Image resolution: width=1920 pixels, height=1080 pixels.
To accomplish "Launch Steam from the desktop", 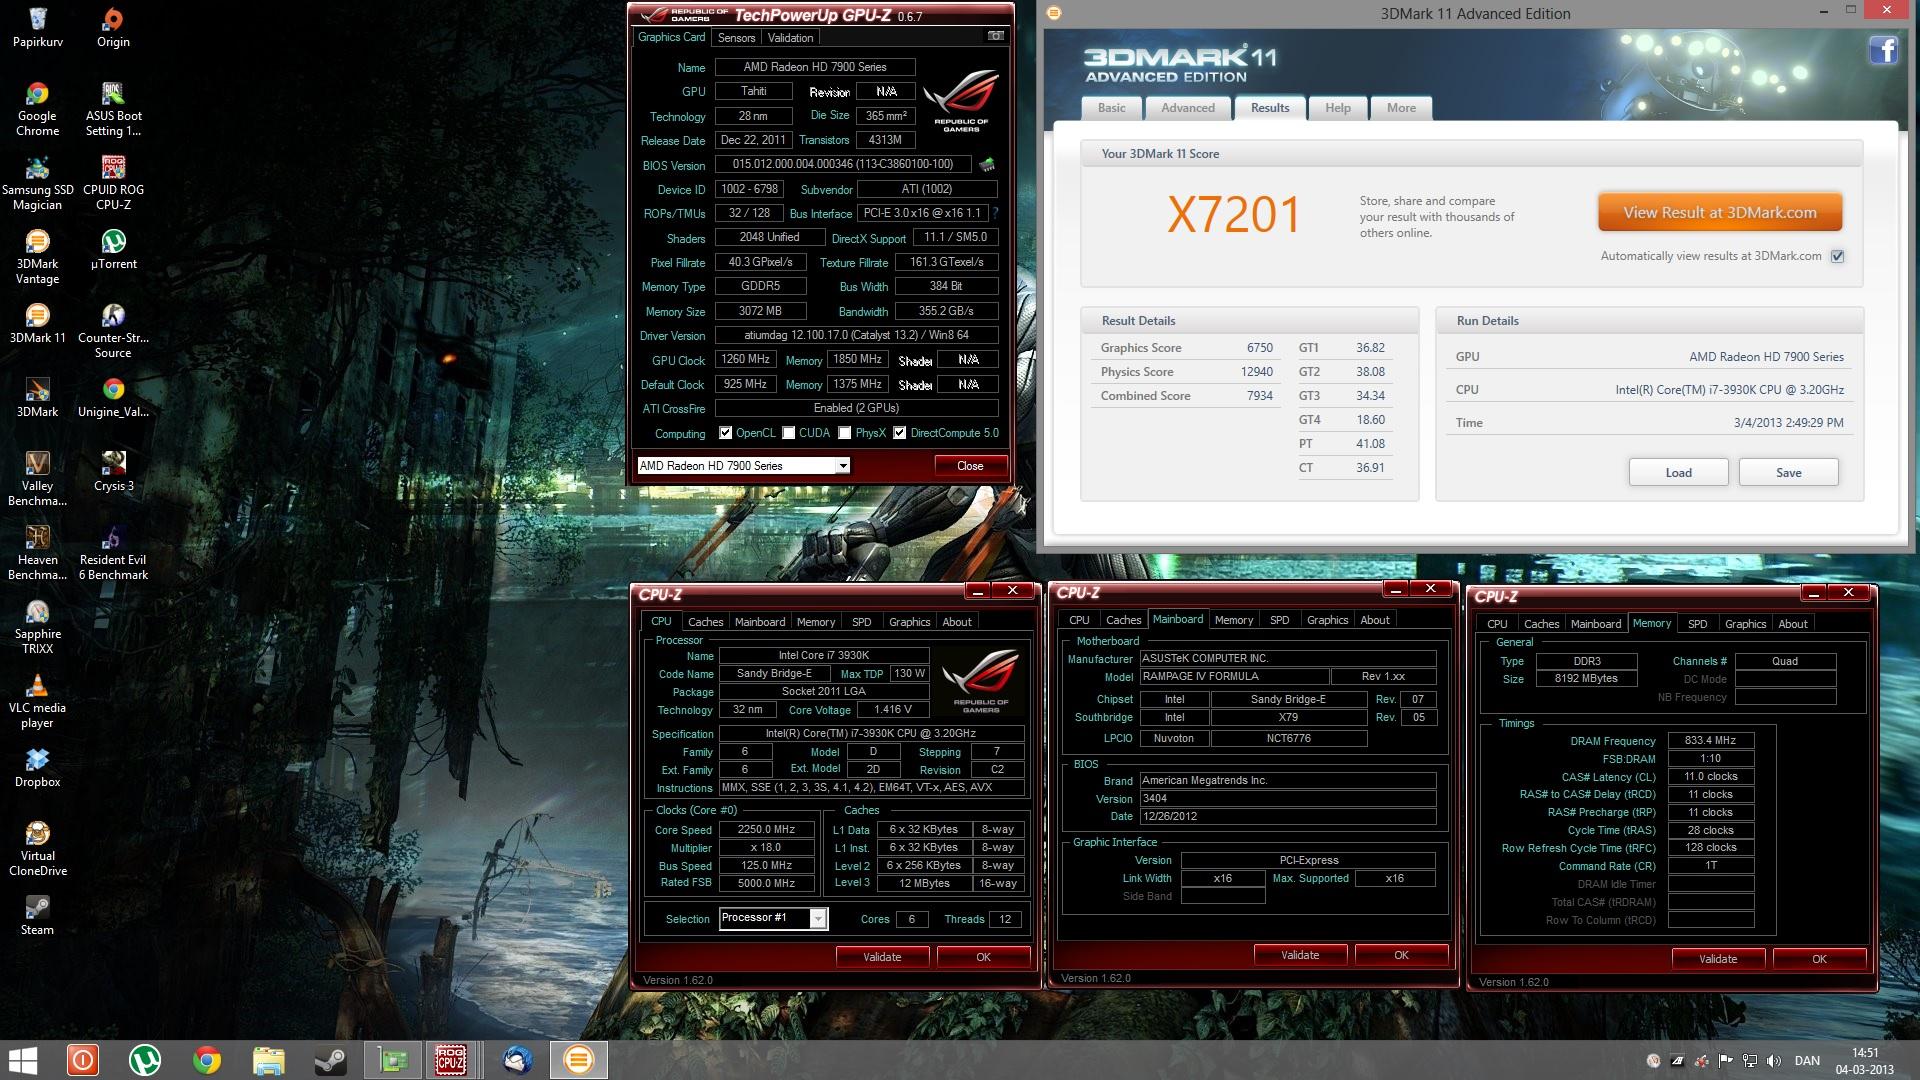I will click(x=38, y=915).
